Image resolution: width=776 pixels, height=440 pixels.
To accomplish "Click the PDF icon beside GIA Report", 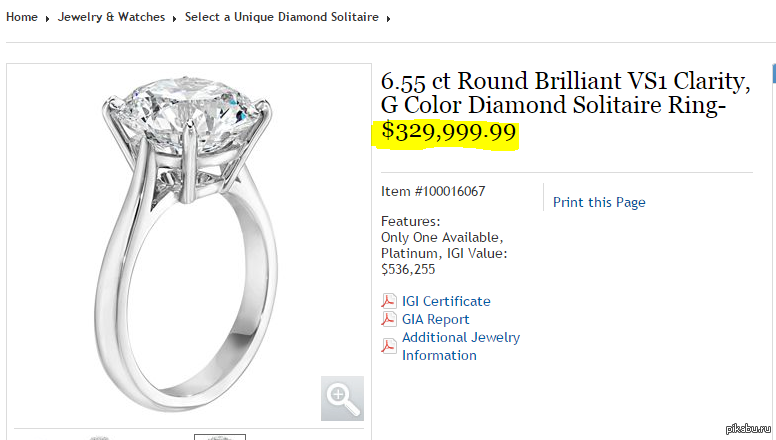I will (x=389, y=319).
